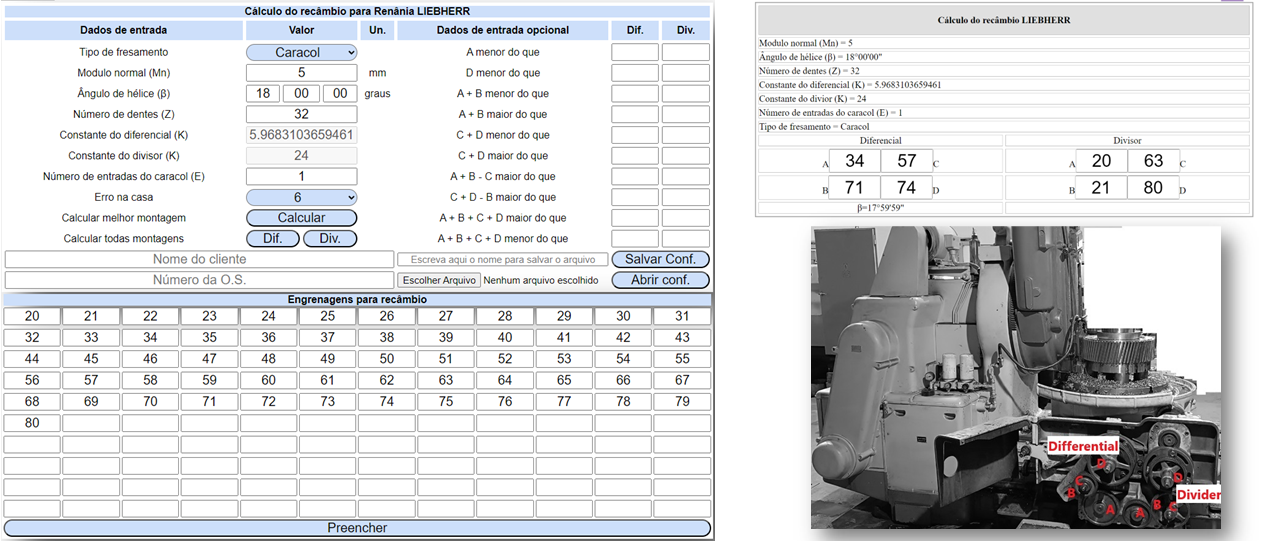Click the save file name input field
The image size is (1280, 541).
coord(503,260)
